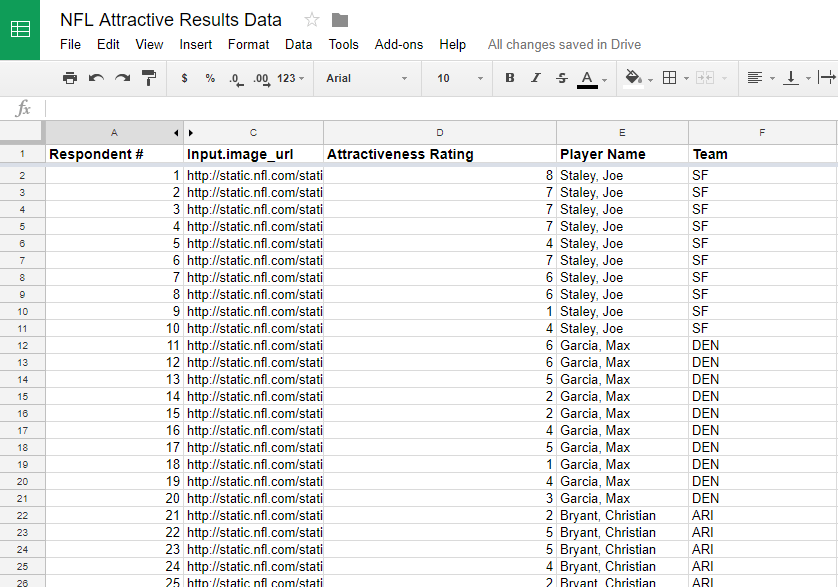Click the All changes saved in Drive link
Image resolution: width=838 pixels, height=587 pixels.
[x=564, y=44]
